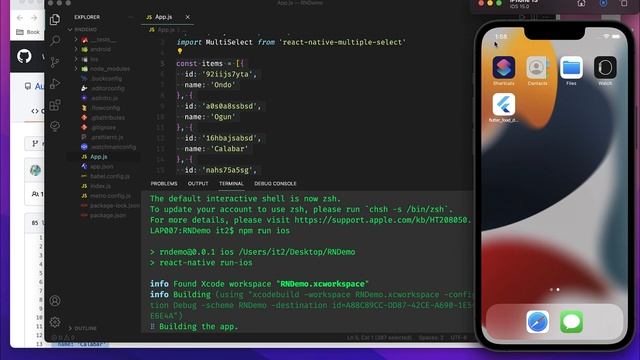Click the GitHub logo in browser window
This screenshot has width=640, height=360.
[x=24, y=56]
